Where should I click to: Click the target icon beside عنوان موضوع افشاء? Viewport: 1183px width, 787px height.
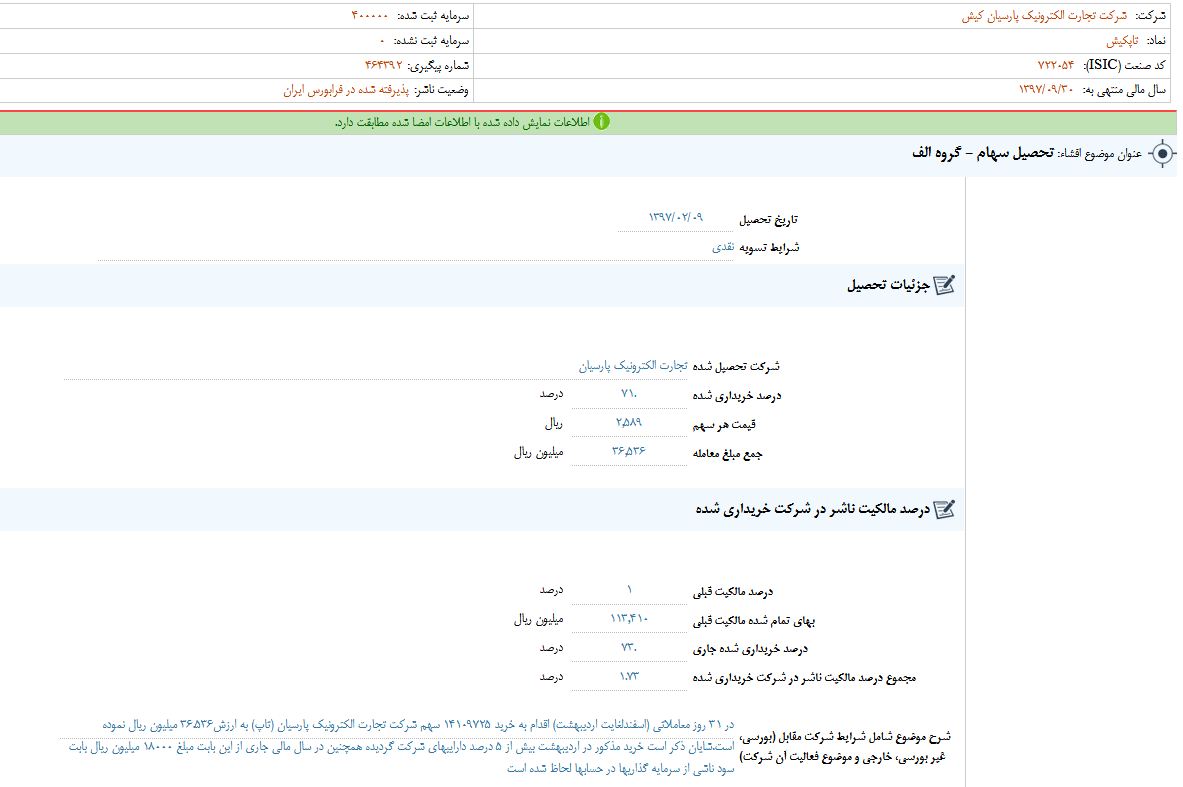coord(1162,154)
